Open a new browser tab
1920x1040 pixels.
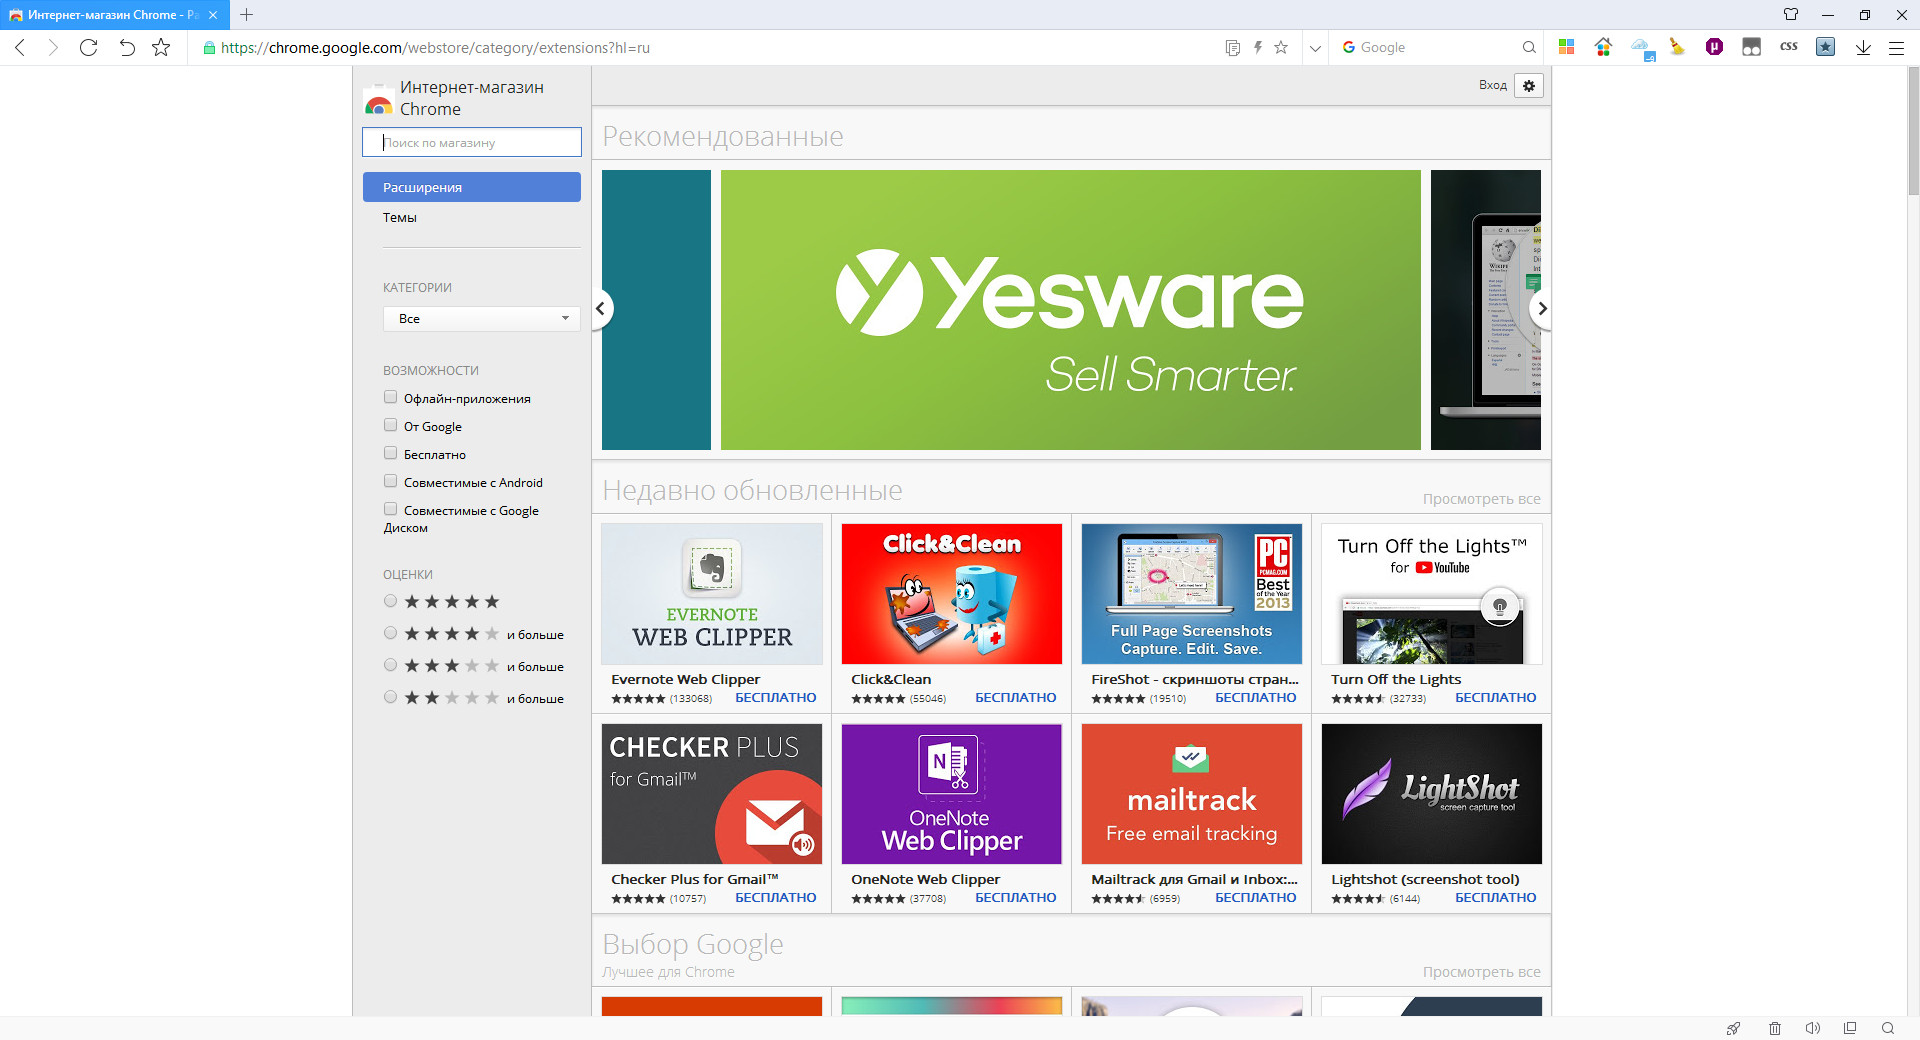click(x=246, y=15)
